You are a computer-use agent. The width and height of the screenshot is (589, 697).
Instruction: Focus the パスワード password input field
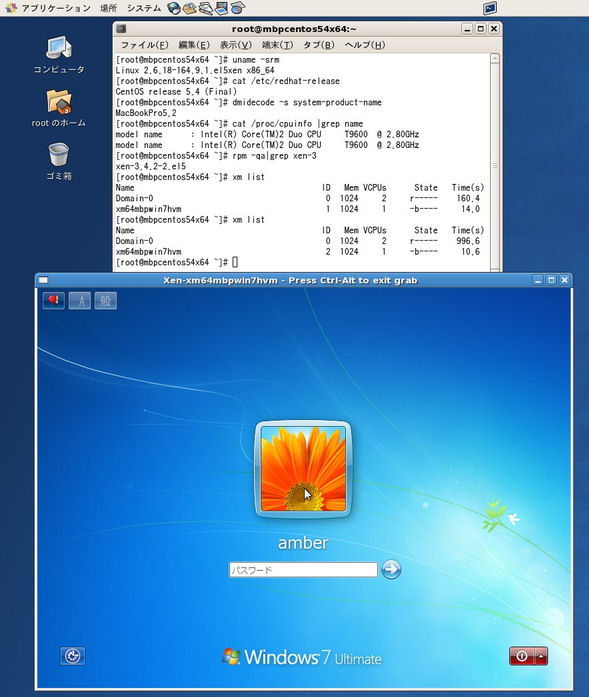(x=303, y=569)
